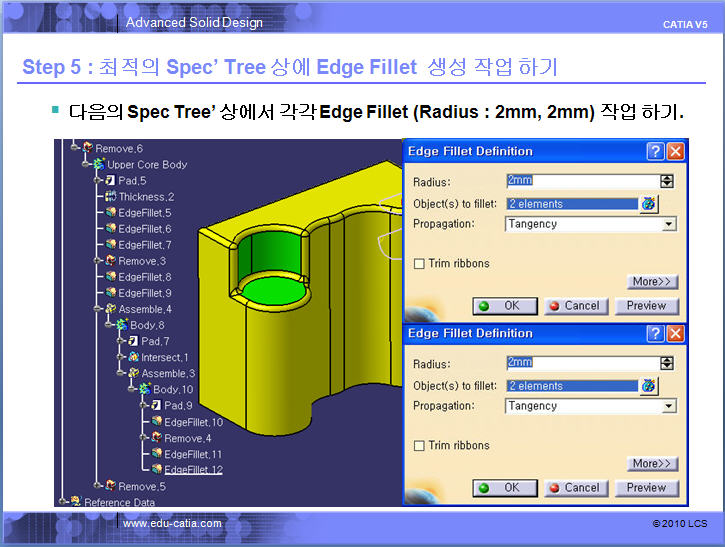
Task: Adjust Radius spinner in upper dialog
Action: [x=667, y=181]
